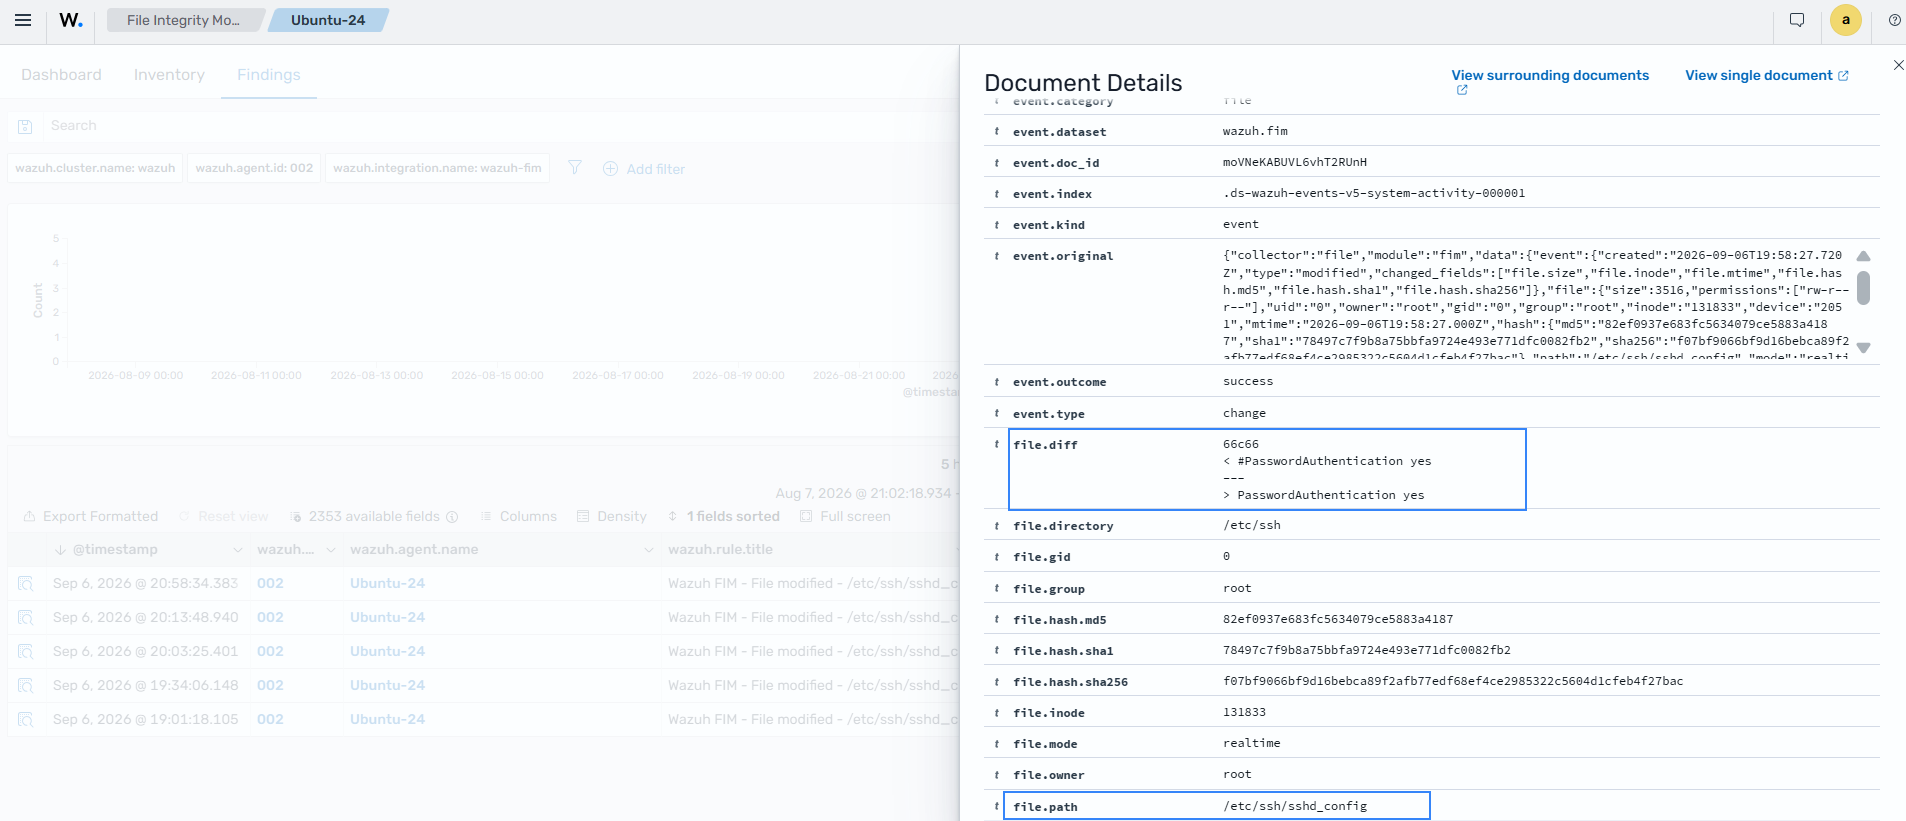Click wazuh.cluster.name: wazuh filter pill
The height and width of the screenshot is (821, 1906).
point(95,168)
